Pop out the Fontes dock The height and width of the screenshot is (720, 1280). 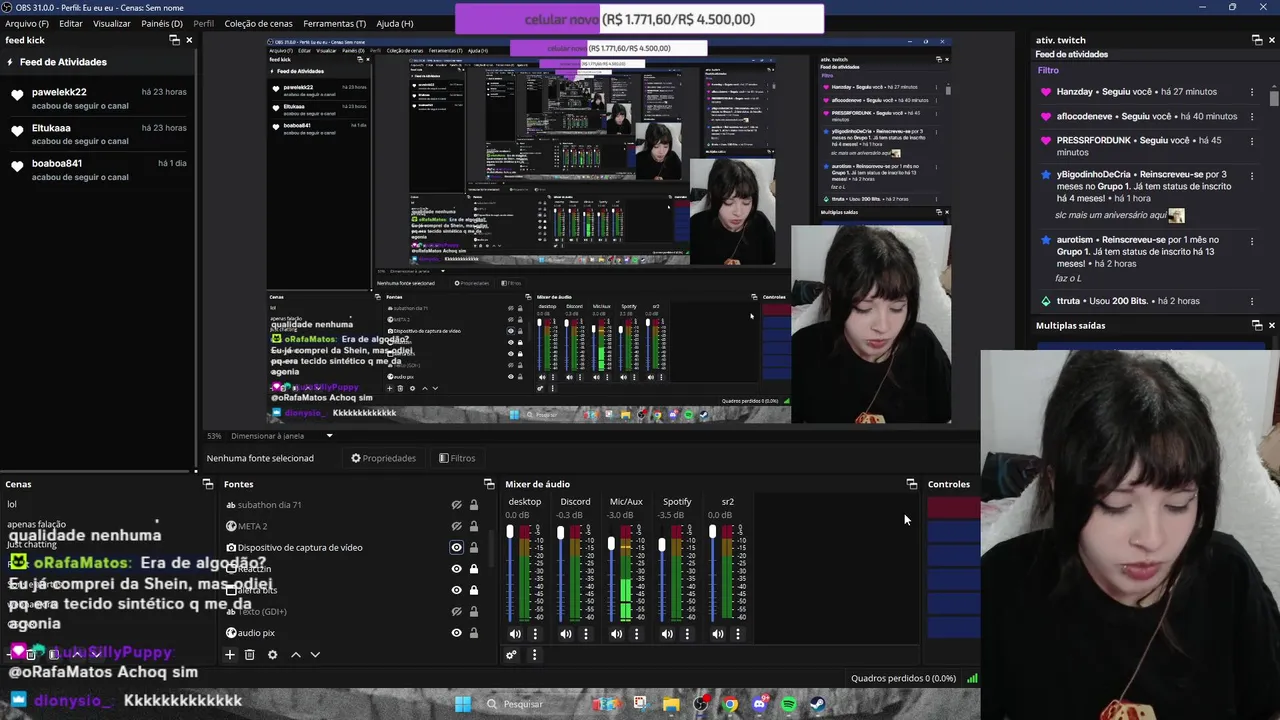click(489, 484)
